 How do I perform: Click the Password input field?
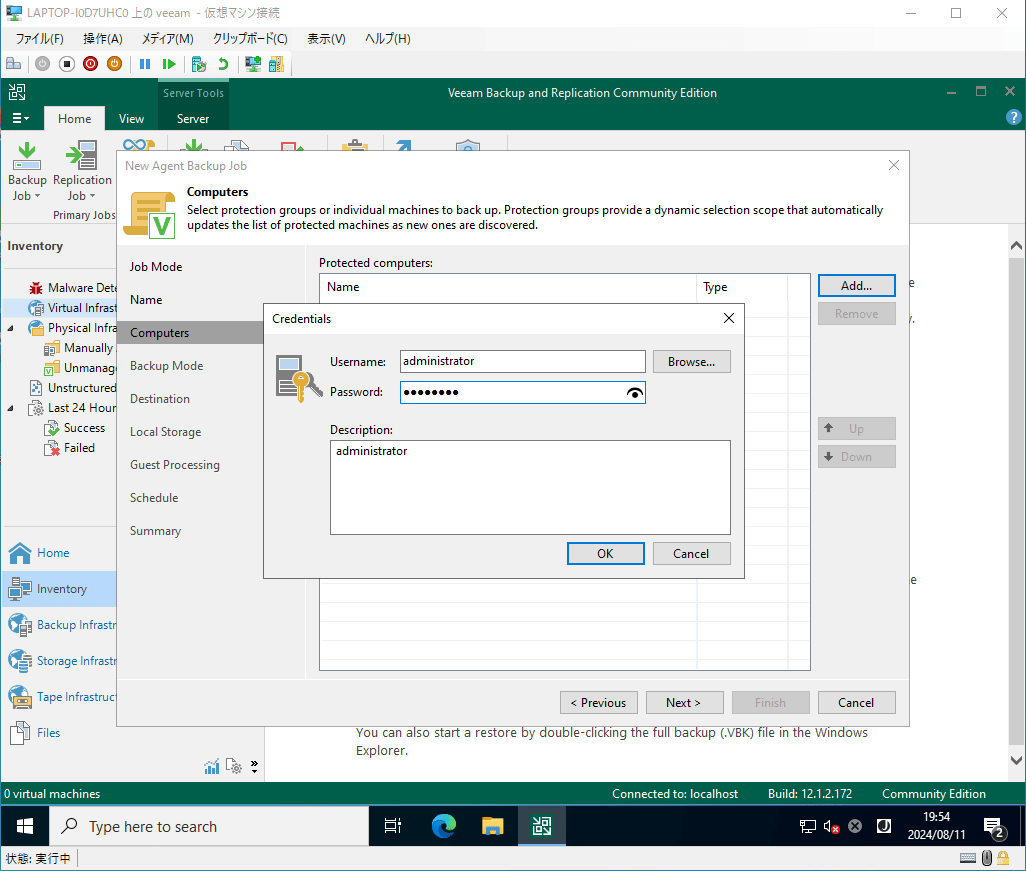point(522,393)
